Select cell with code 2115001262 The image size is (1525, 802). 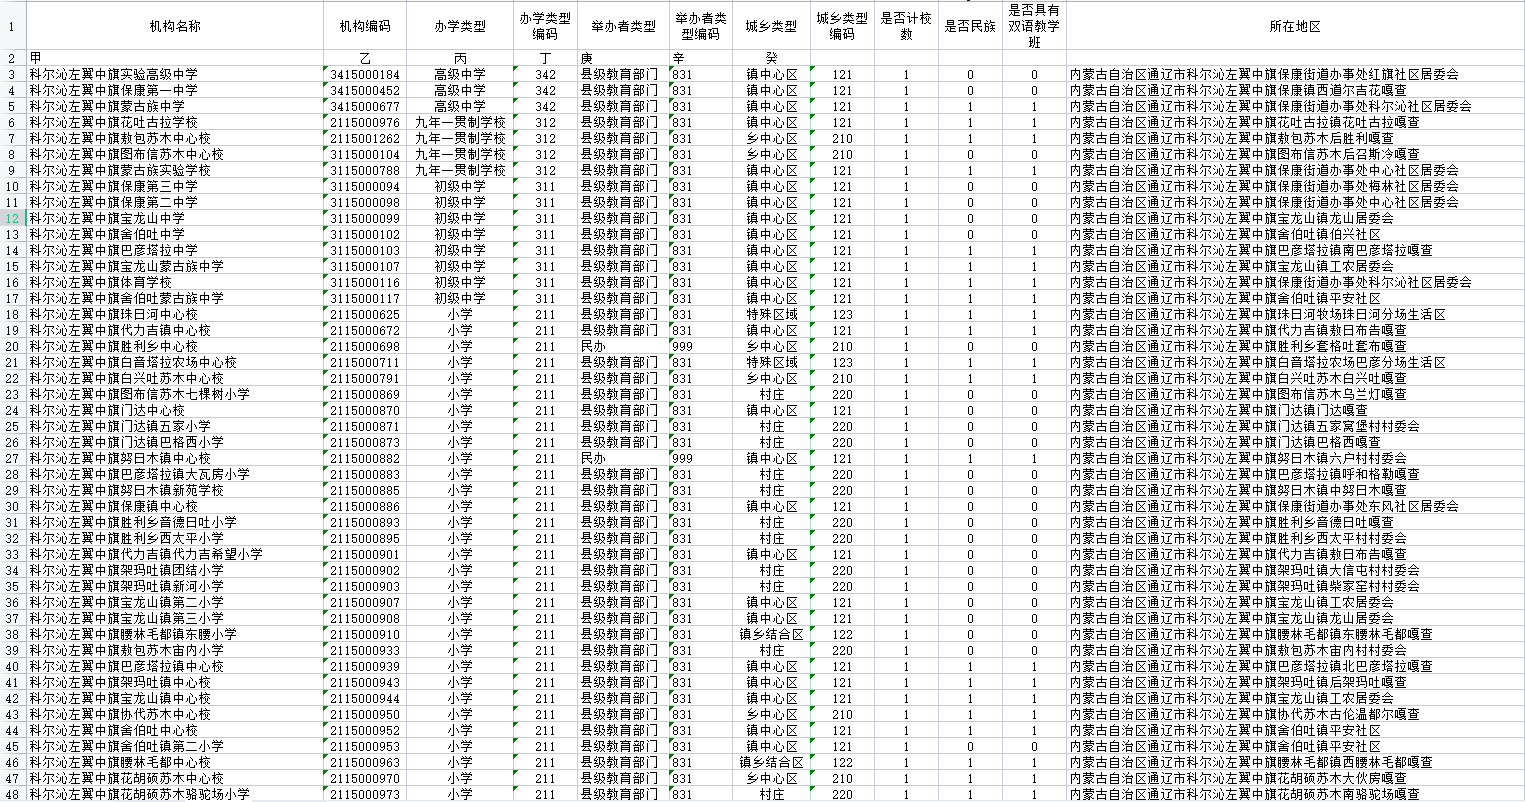click(365, 138)
